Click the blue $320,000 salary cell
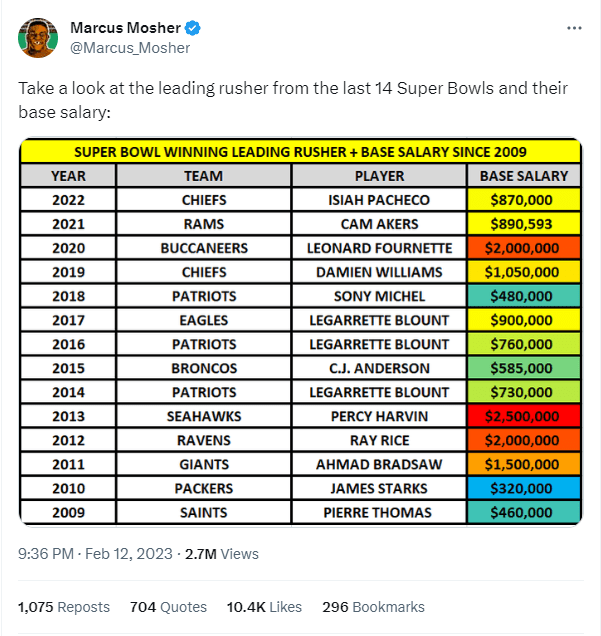The width and height of the screenshot is (601, 636). point(523,488)
